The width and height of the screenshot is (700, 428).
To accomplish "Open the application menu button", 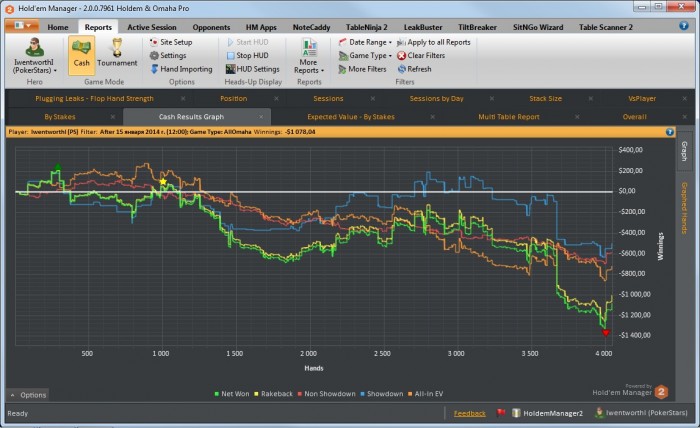I will click(x=21, y=26).
